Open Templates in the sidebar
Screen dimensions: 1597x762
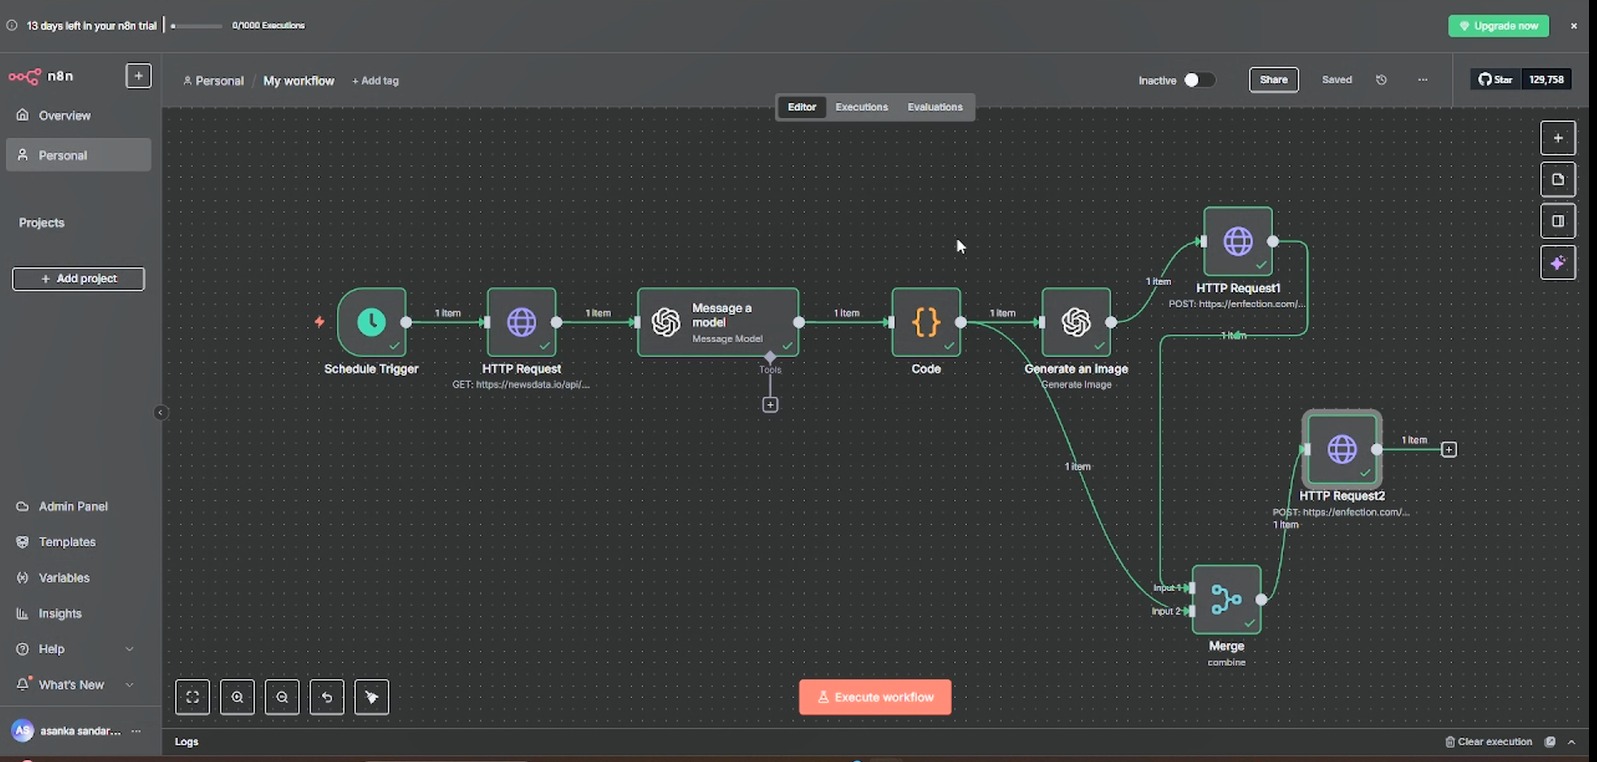coord(67,542)
